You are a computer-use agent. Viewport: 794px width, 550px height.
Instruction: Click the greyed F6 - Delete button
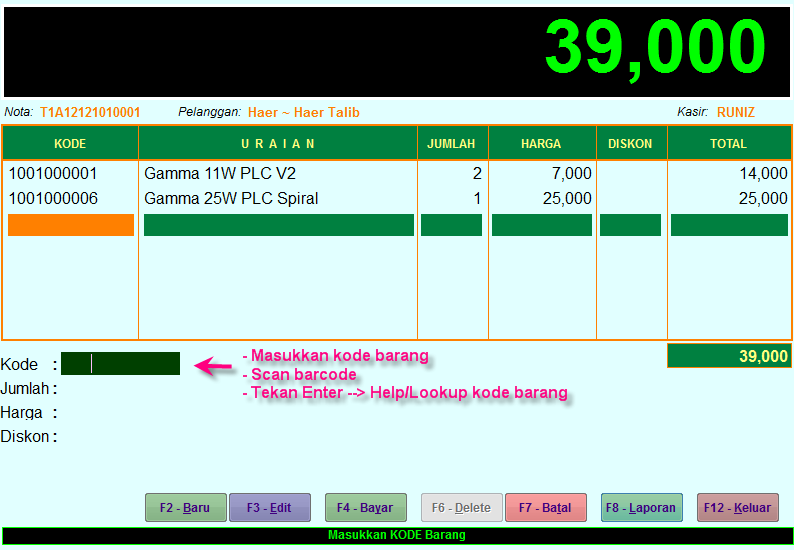coord(461,508)
